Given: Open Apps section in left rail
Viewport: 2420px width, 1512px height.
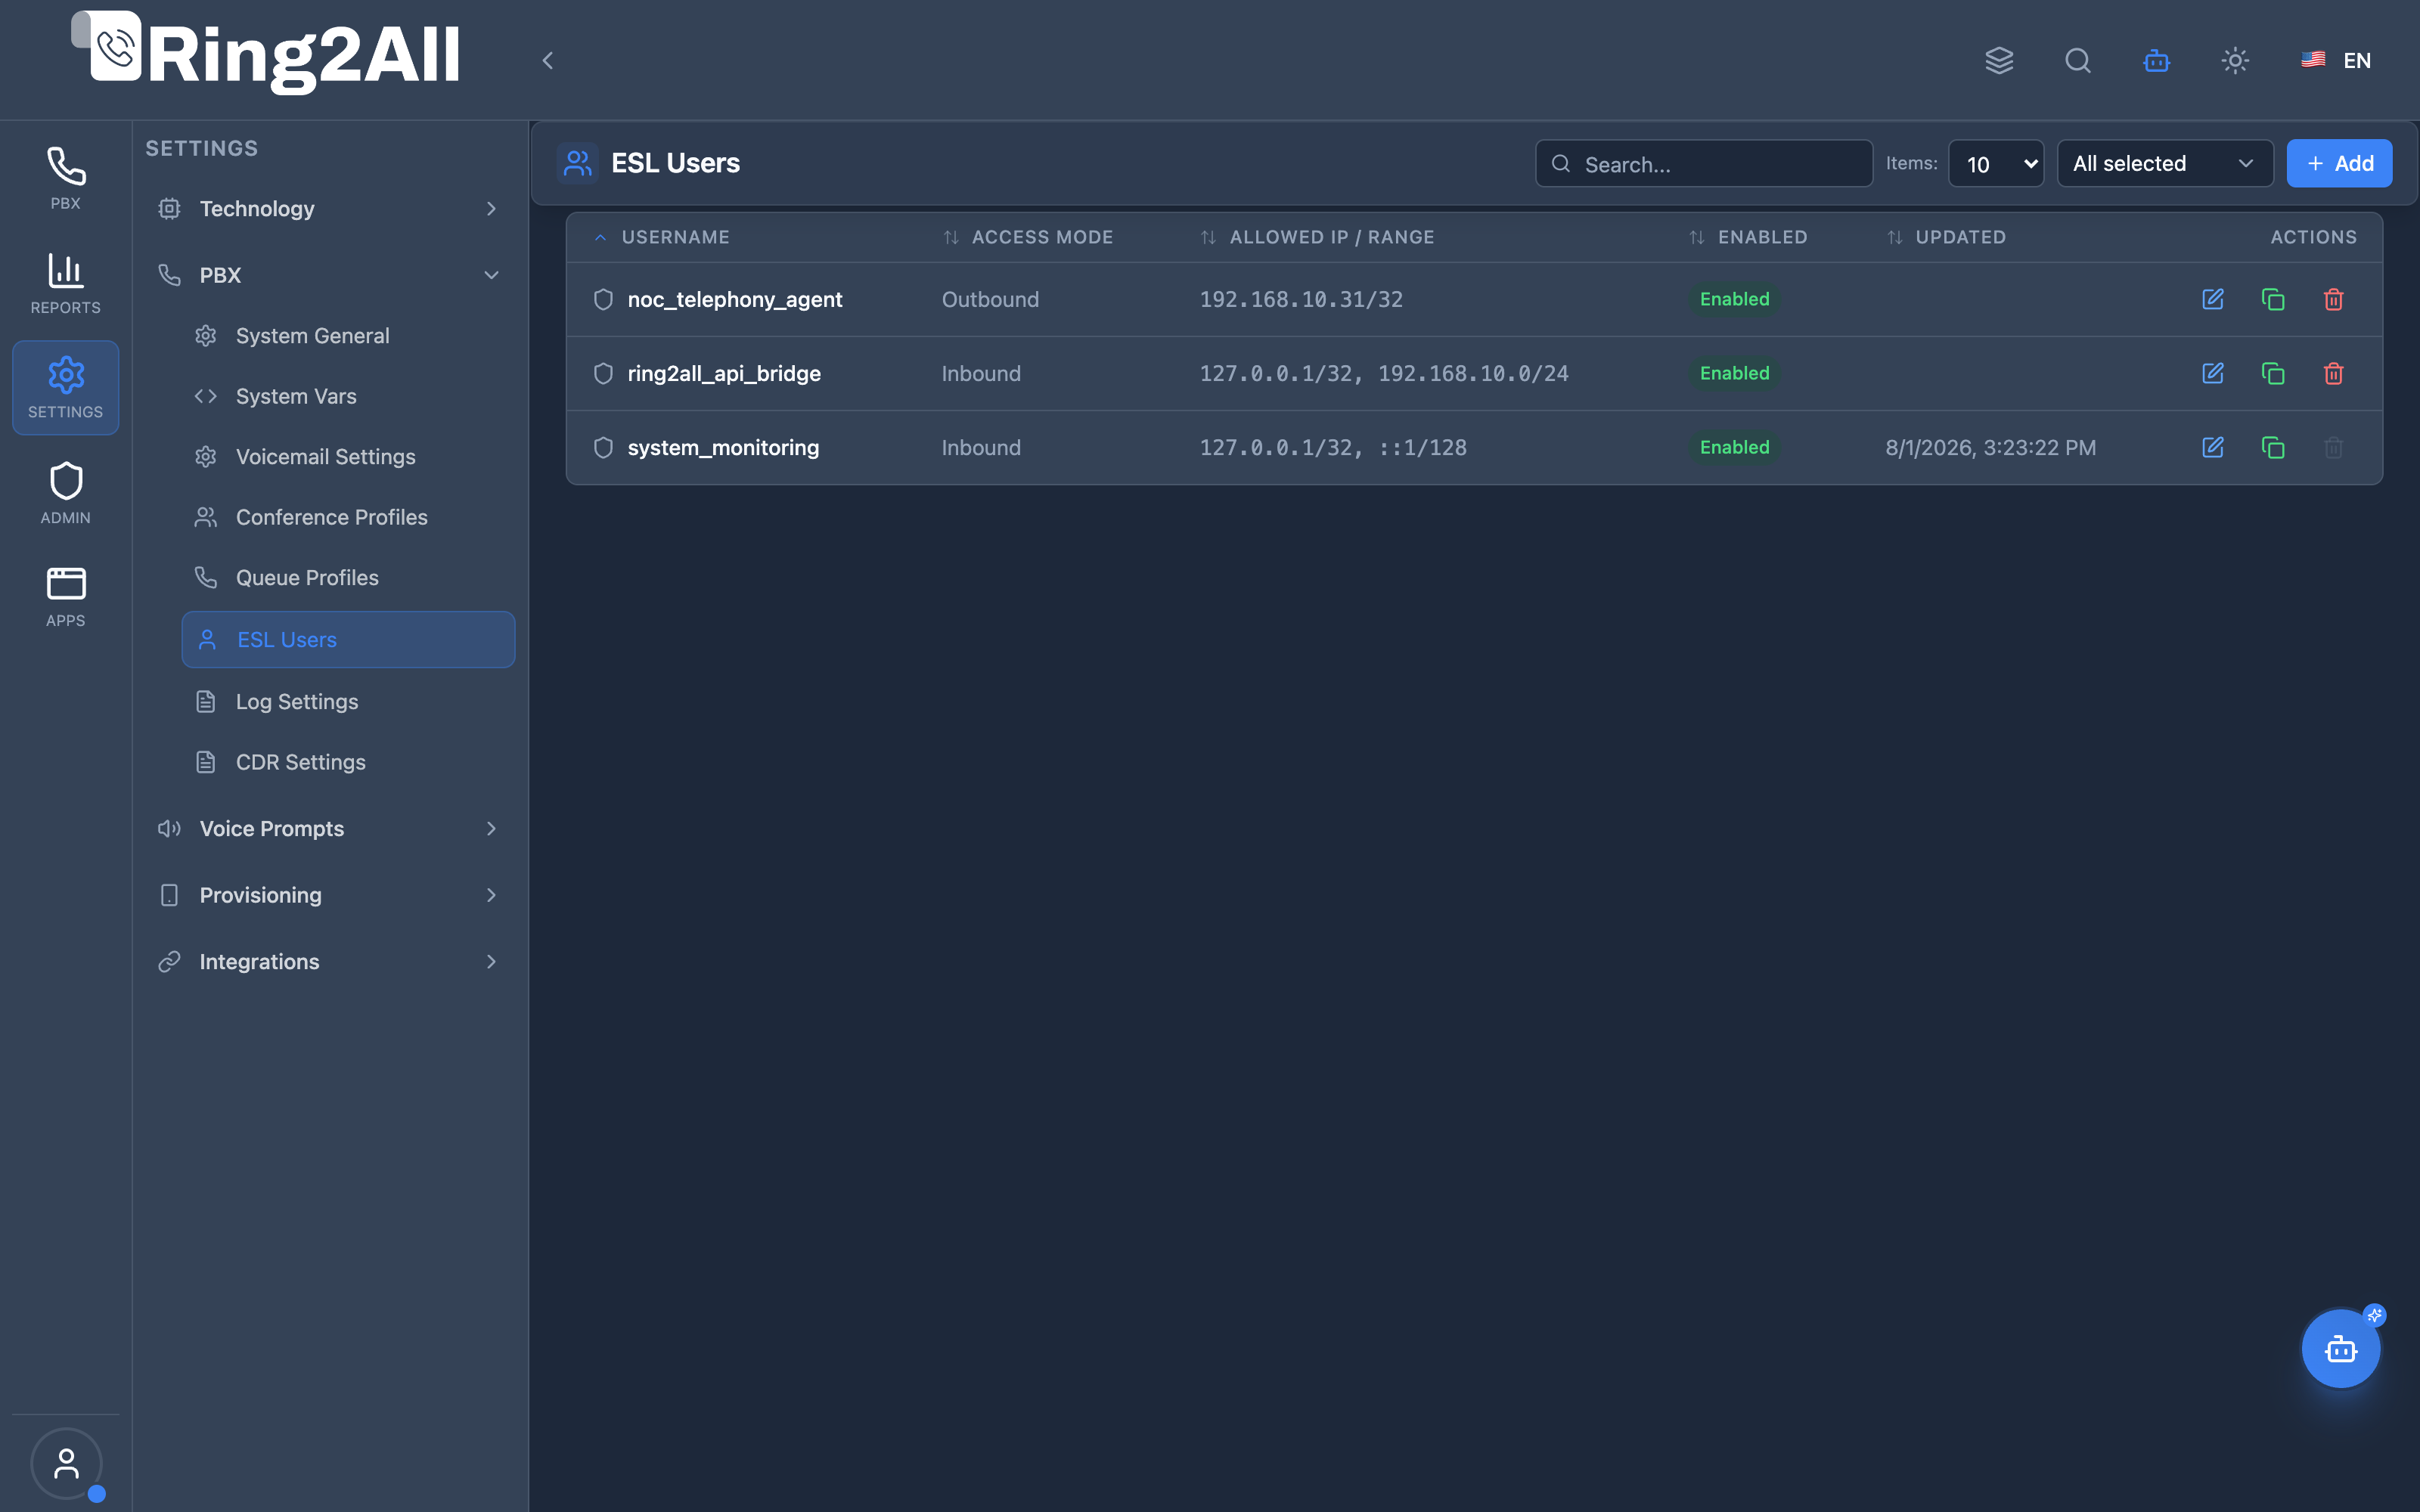Looking at the screenshot, I should point(66,597).
